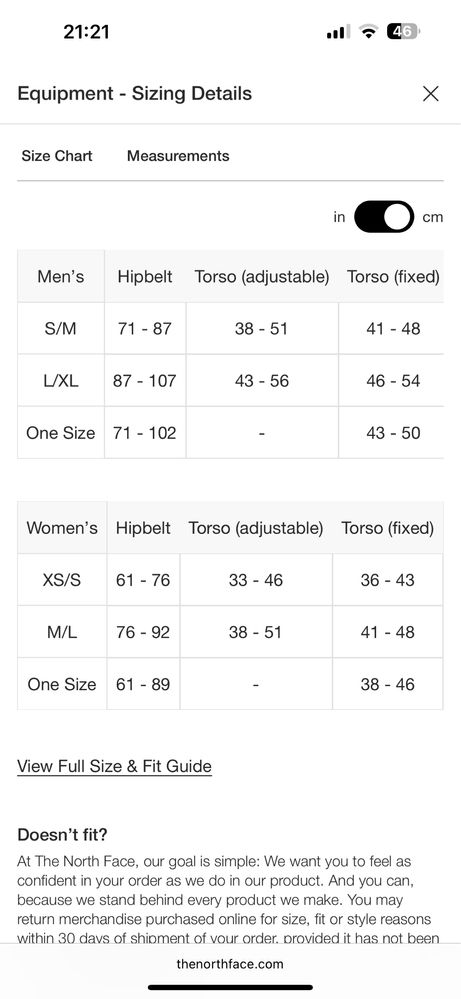Image resolution: width=461 pixels, height=999 pixels.
Task: Tap the Equipment - Sizing Details title
Action: click(134, 94)
